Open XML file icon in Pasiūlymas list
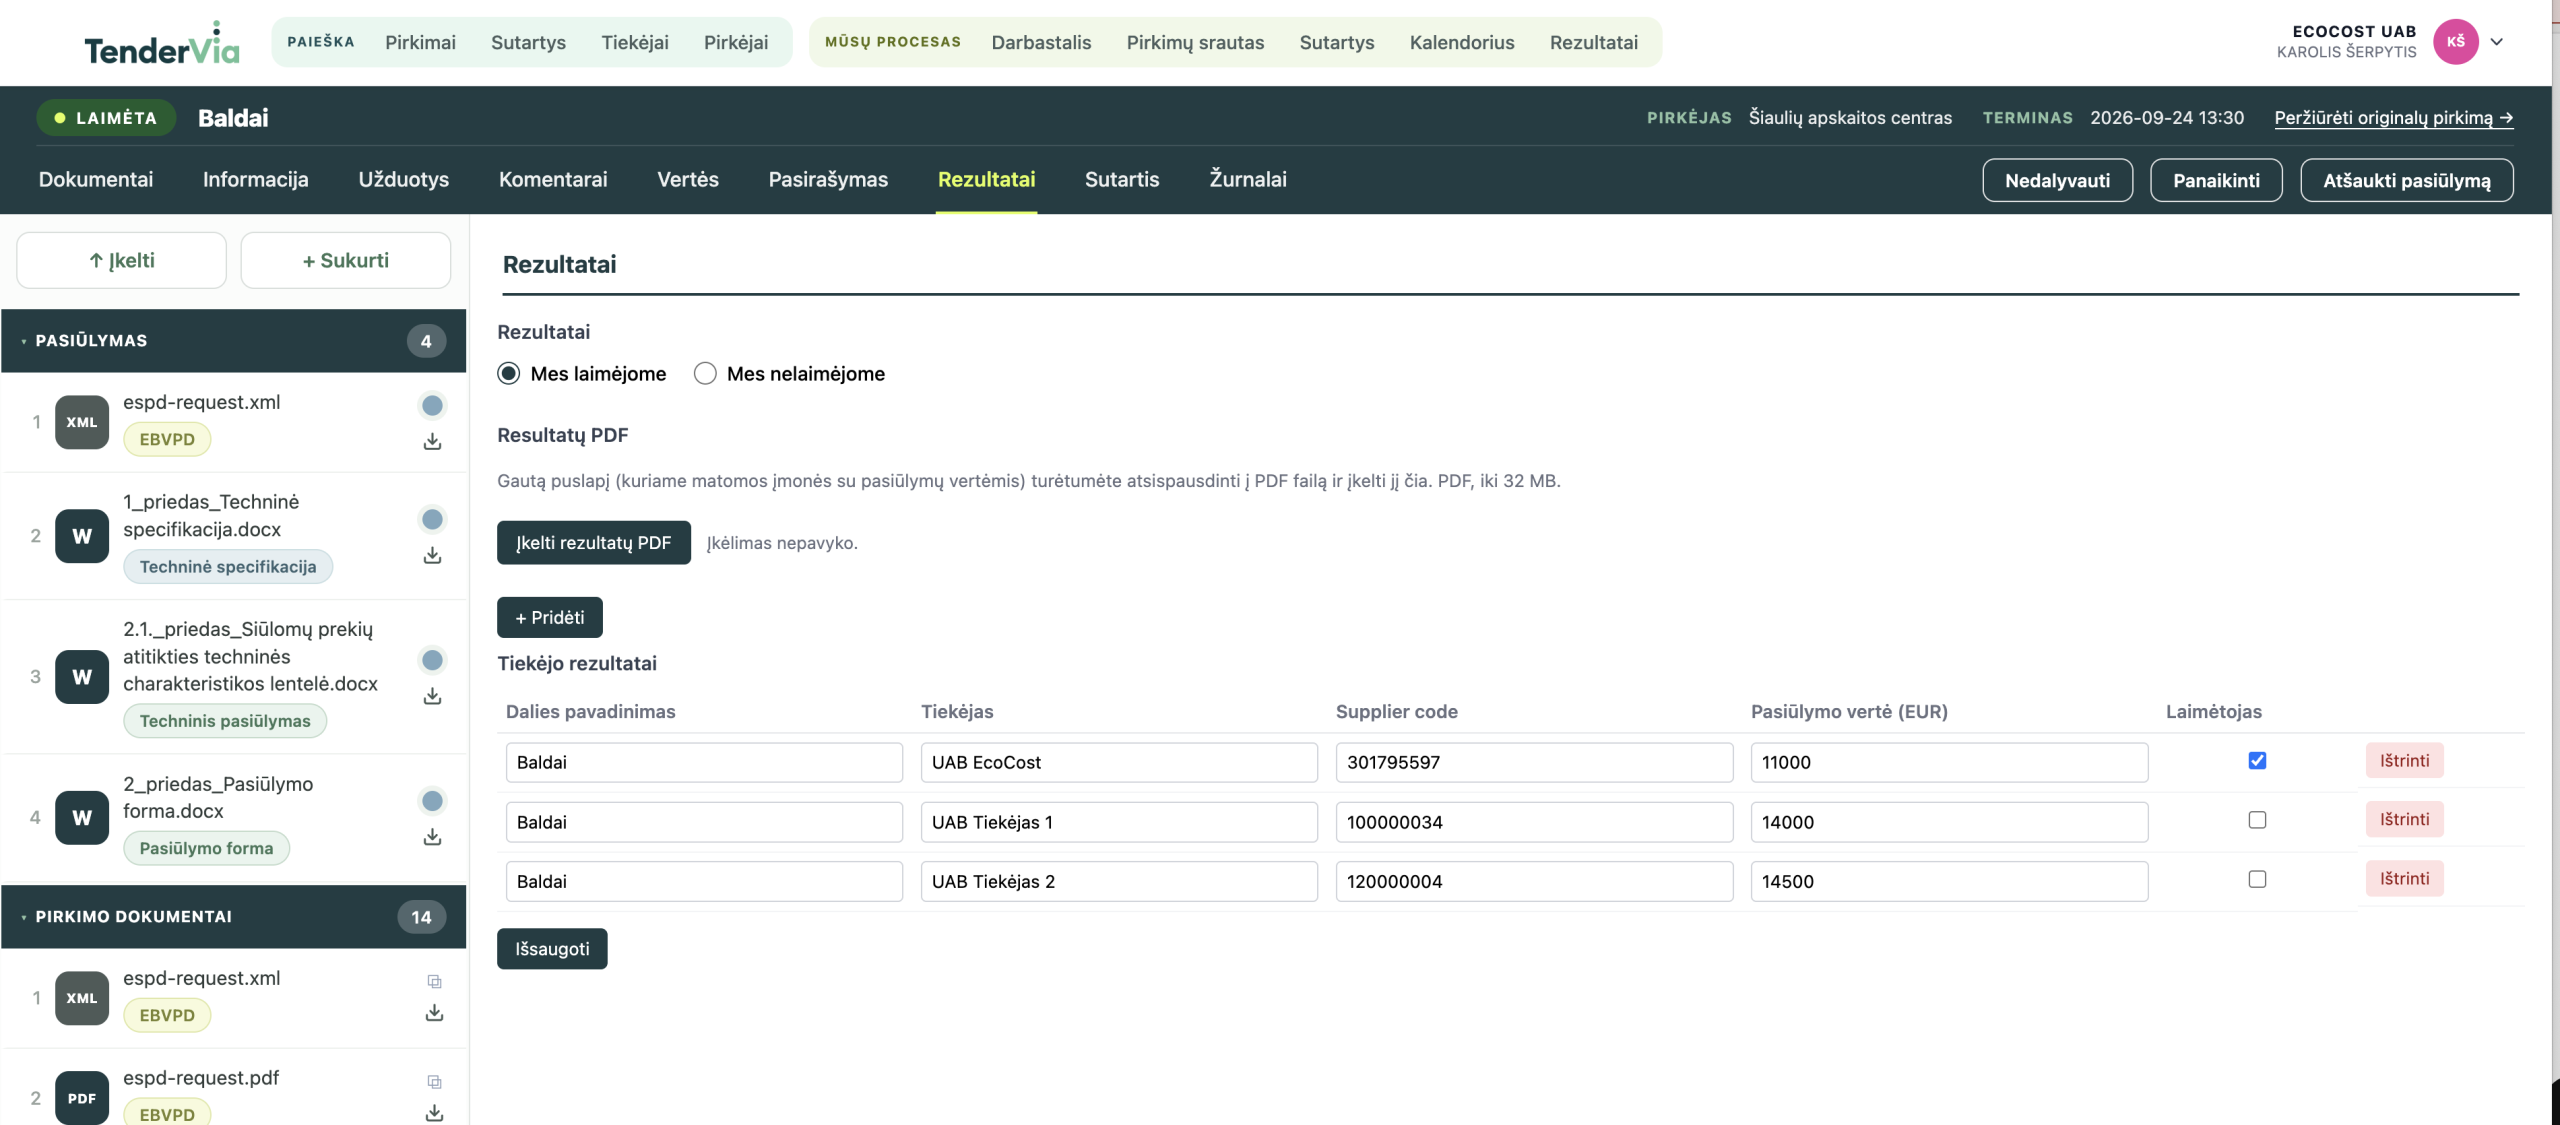This screenshot has width=2560, height=1125. (82, 422)
